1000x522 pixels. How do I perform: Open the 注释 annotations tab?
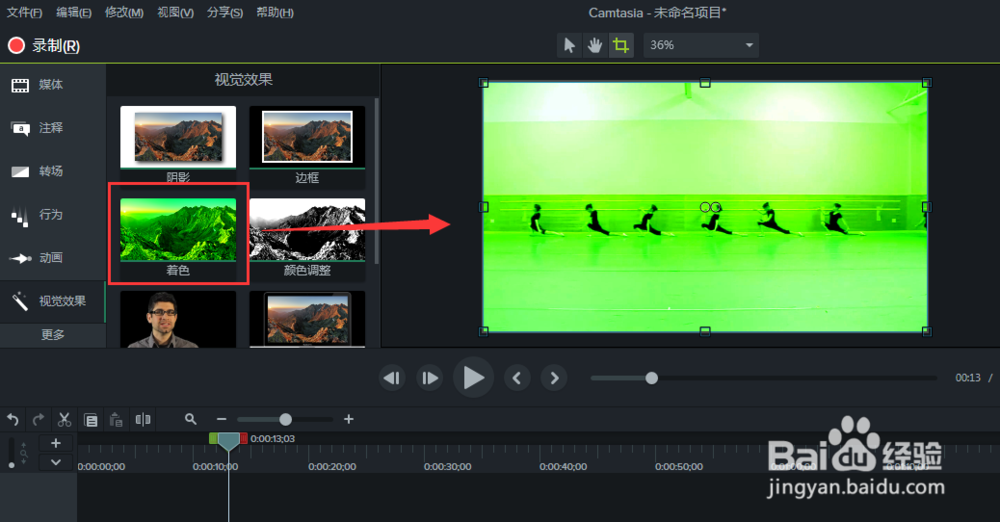52,128
